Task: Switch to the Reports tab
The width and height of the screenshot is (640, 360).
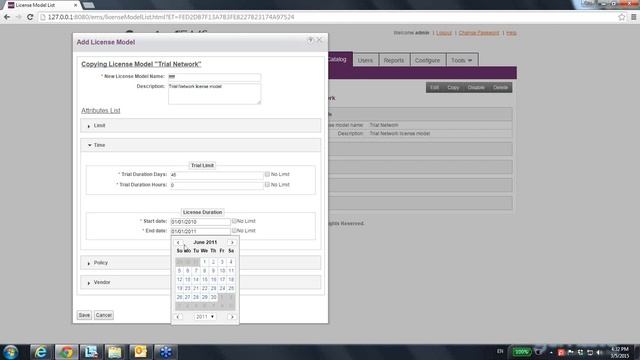Action: click(x=394, y=60)
